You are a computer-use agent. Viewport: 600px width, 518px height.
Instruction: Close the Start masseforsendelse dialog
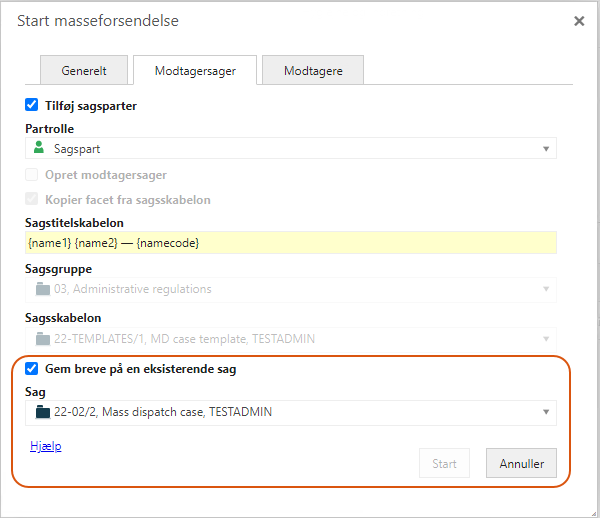pos(579,21)
